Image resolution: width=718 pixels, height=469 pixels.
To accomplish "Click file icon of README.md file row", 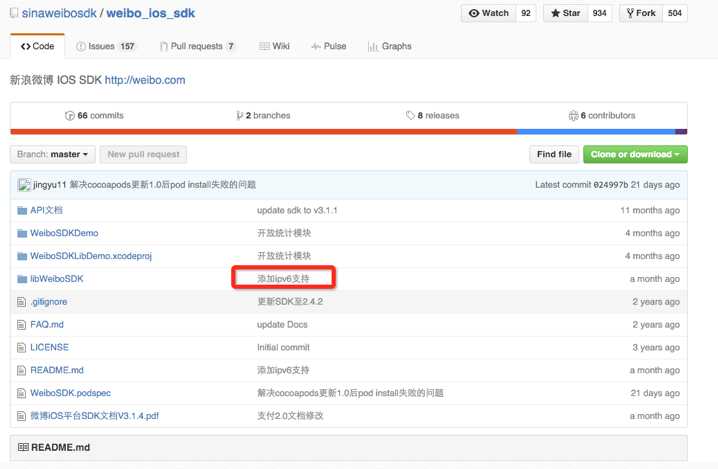I will click(21, 370).
